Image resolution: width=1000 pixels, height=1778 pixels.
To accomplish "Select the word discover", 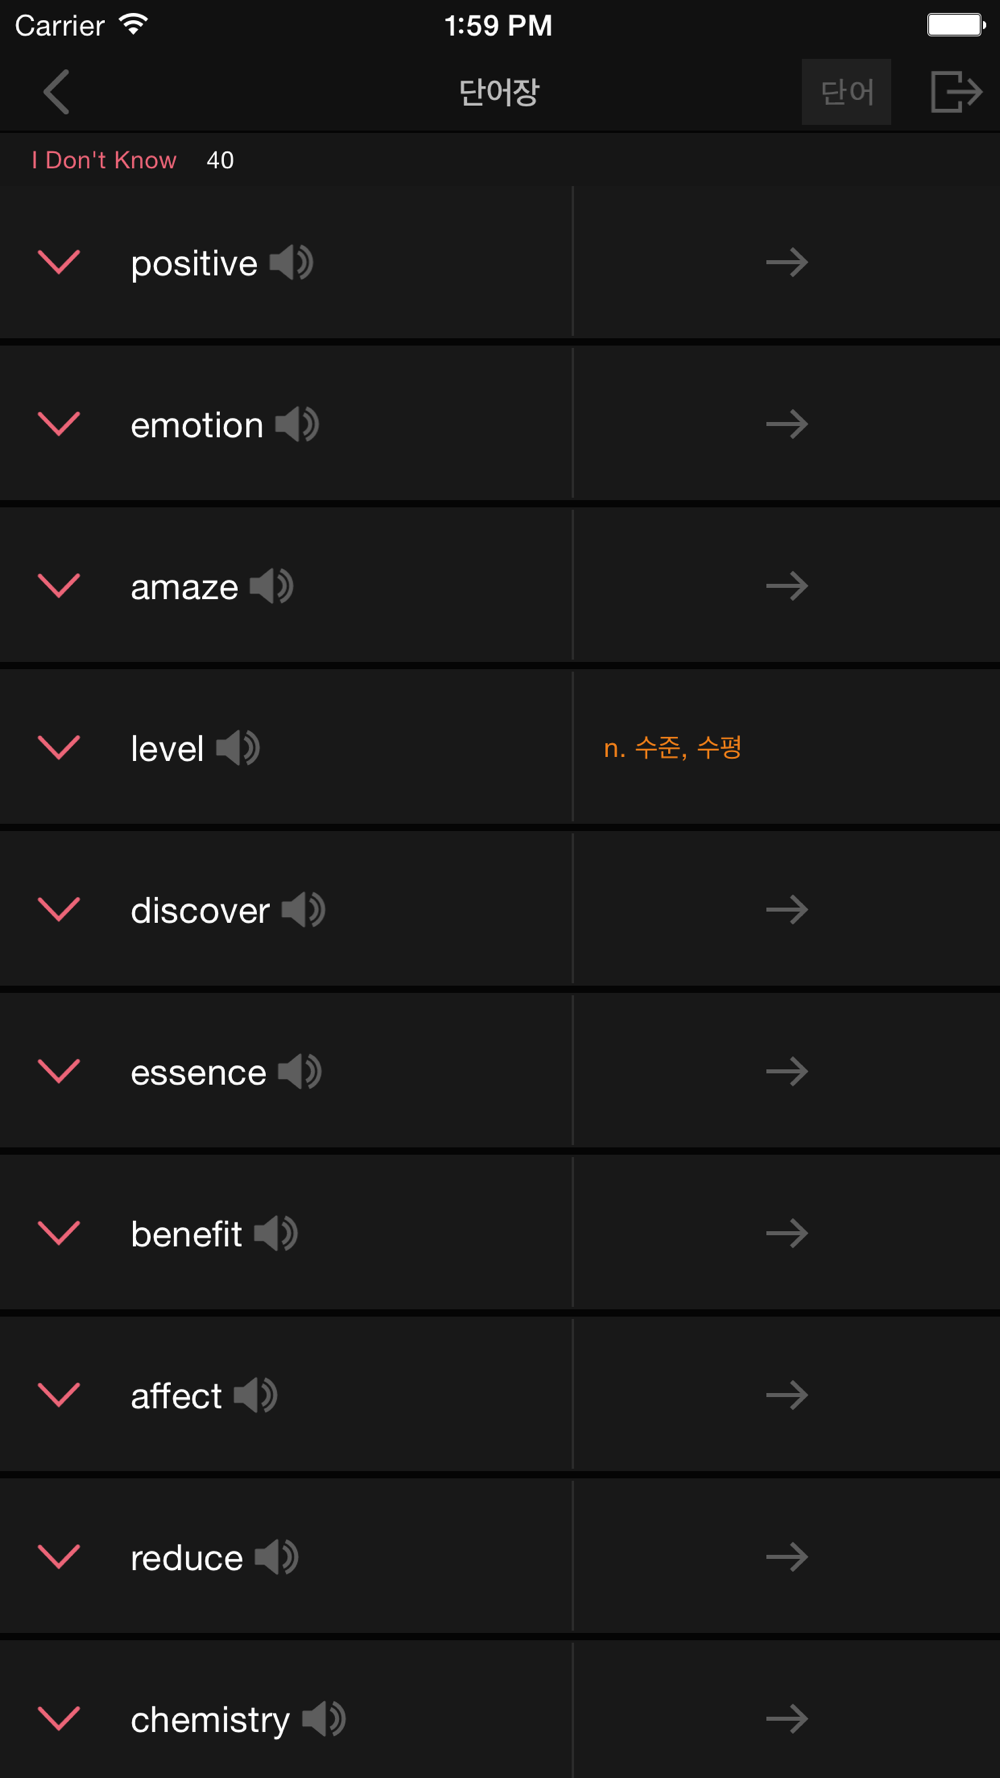I will pyautogui.click(x=200, y=910).
